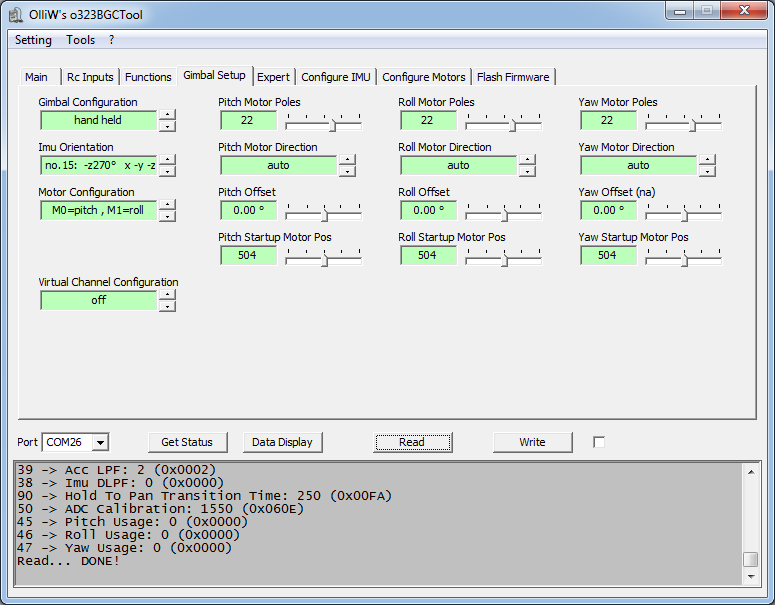Open the Setting menu
The height and width of the screenshot is (605, 775).
pos(33,40)
